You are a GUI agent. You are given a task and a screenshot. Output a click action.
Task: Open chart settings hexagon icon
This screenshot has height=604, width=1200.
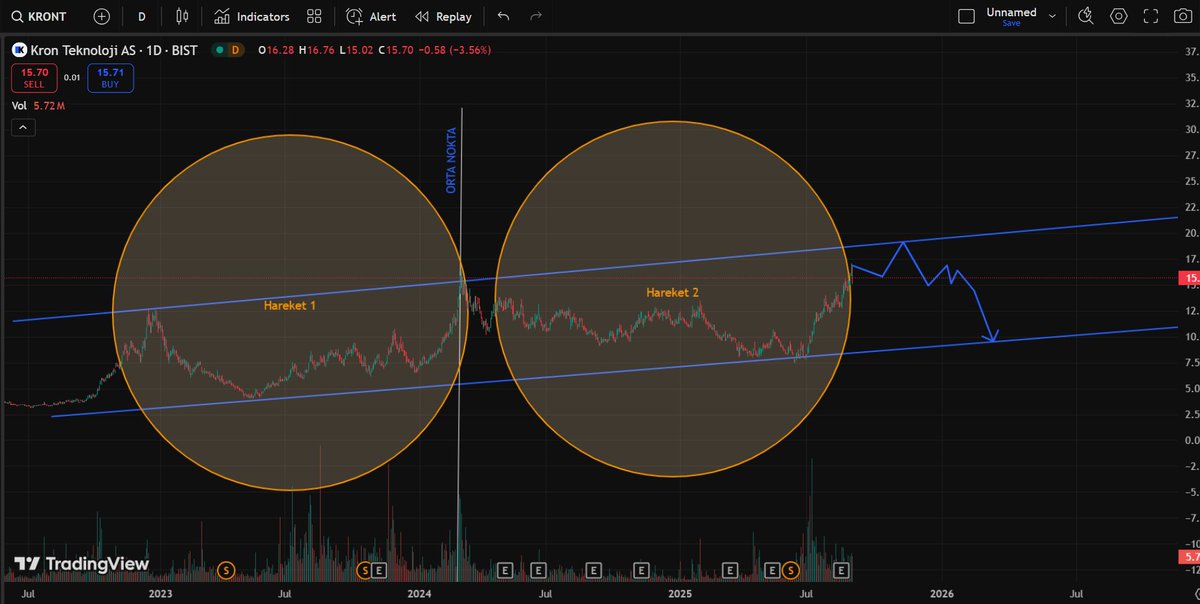tap(1119, 16)
